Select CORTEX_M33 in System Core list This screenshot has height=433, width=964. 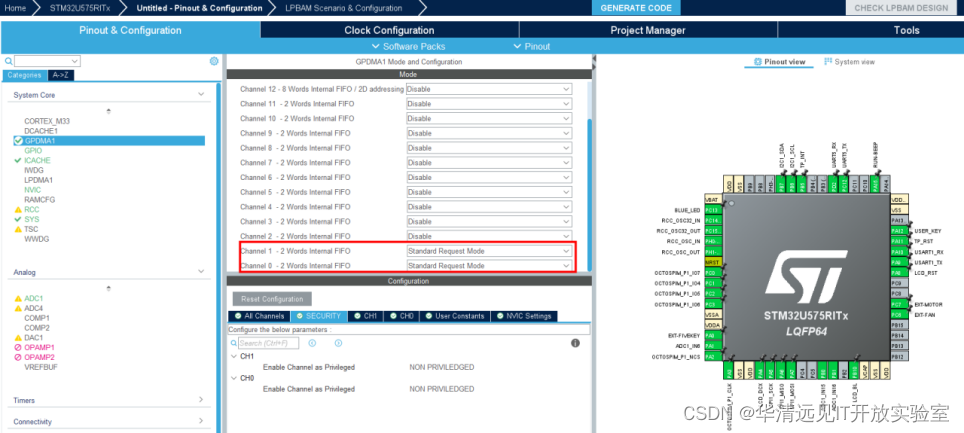(47, 121)
